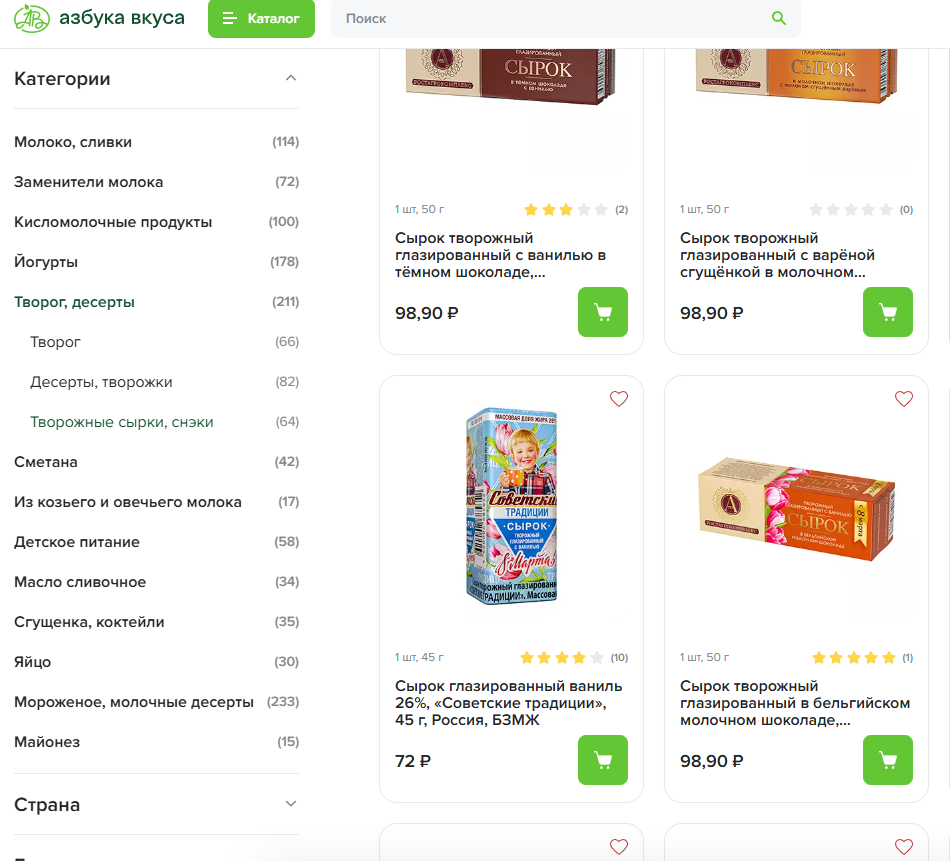The width and height of the screenshot is (950, 861).
Task: Click the Азбука вкуса logo
Action: click(98, 18)
